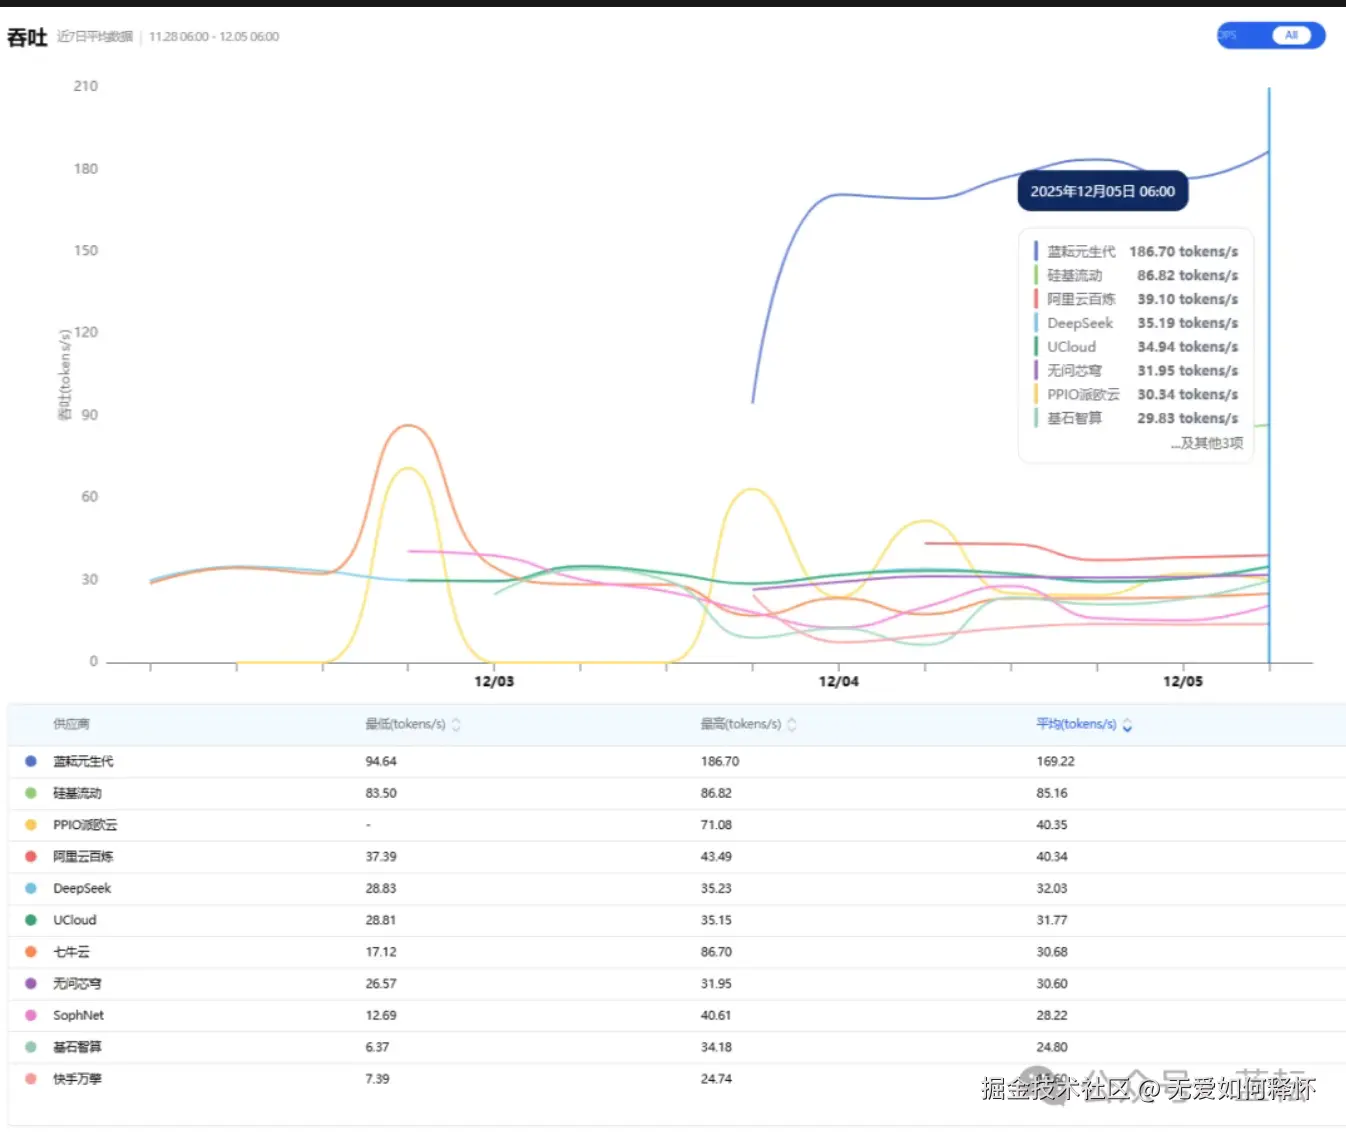
Task: Select the UCloud supplier name in table
Action: point(75,920)
